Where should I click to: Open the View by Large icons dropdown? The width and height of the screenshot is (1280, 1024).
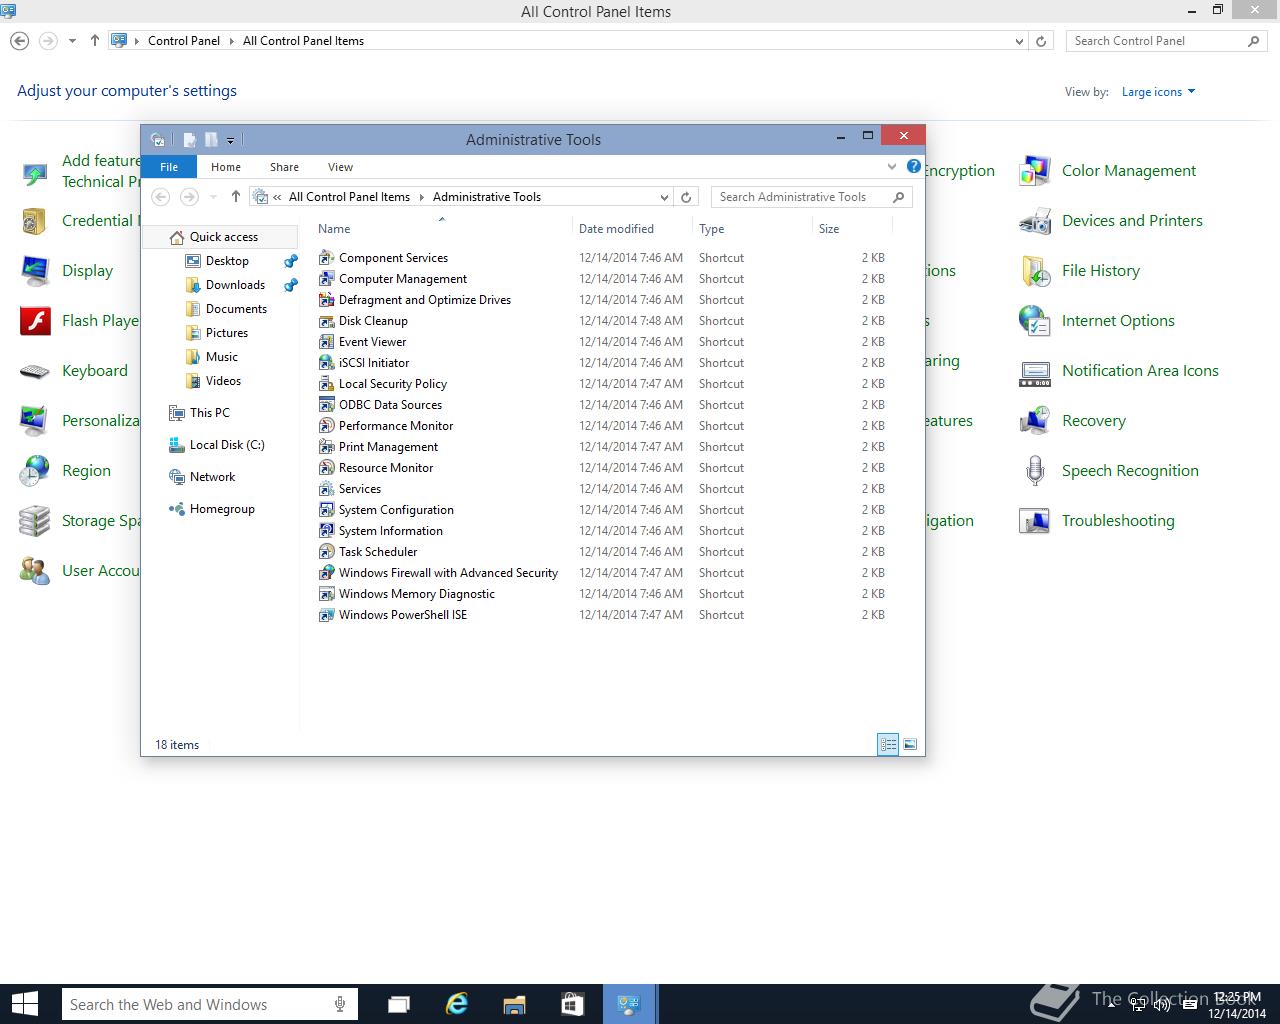pyautogui.click(x=1158, y=92)
